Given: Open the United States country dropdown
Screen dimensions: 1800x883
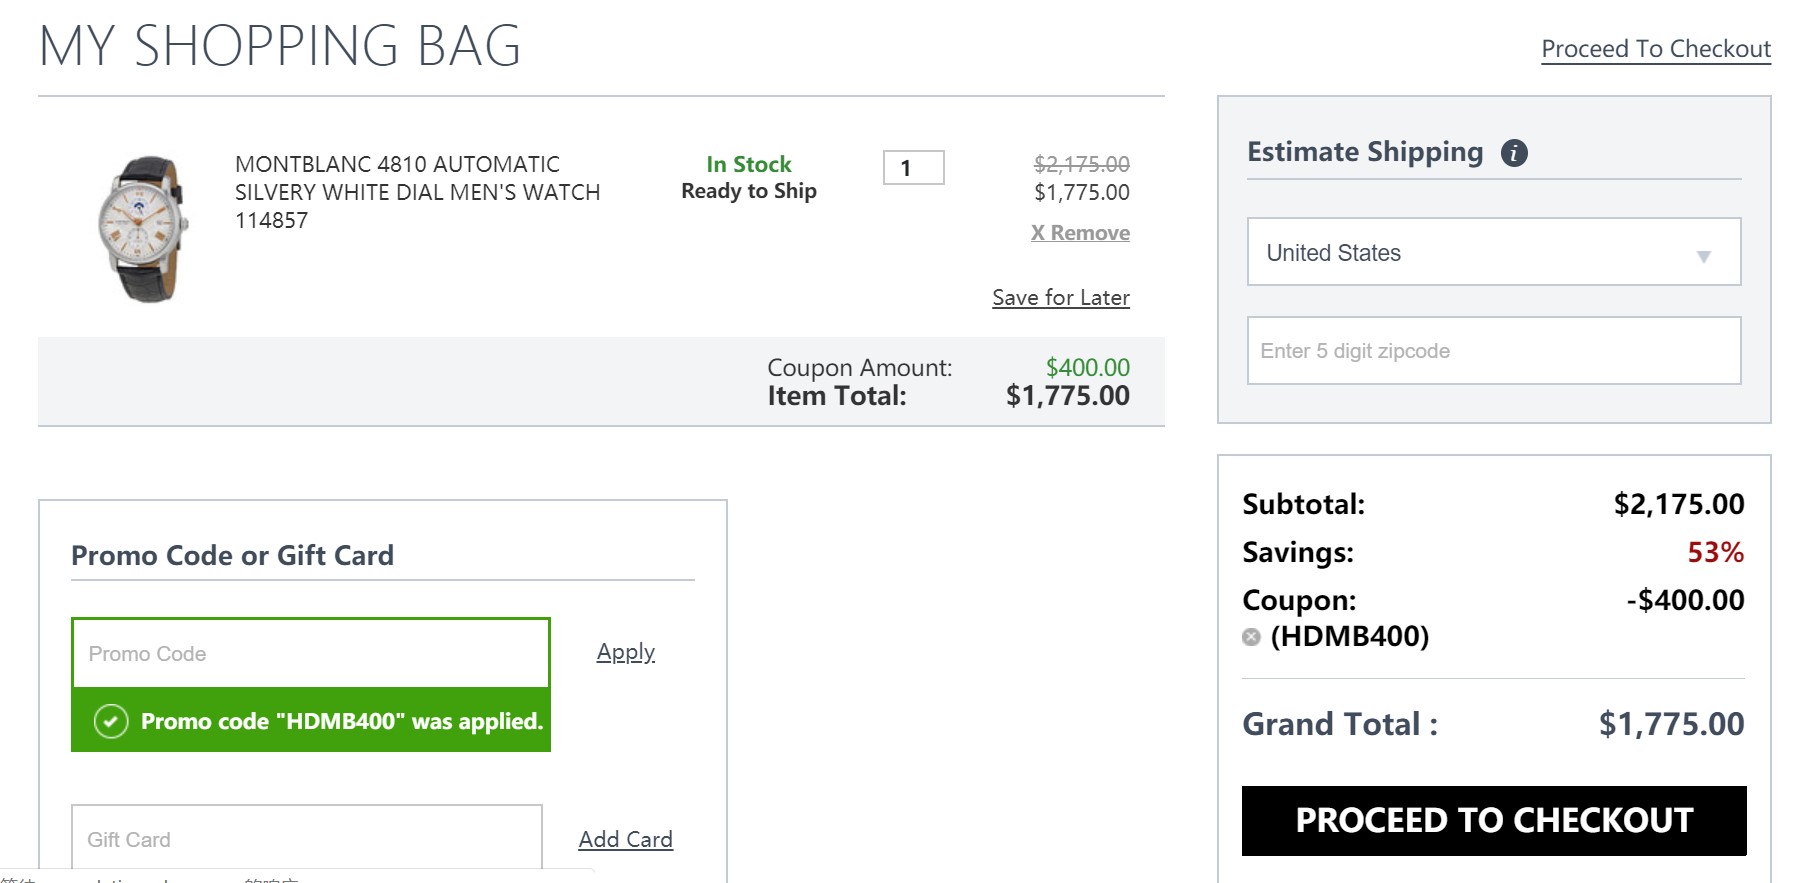Looking at the screenshot, I should click(1494, 252).
